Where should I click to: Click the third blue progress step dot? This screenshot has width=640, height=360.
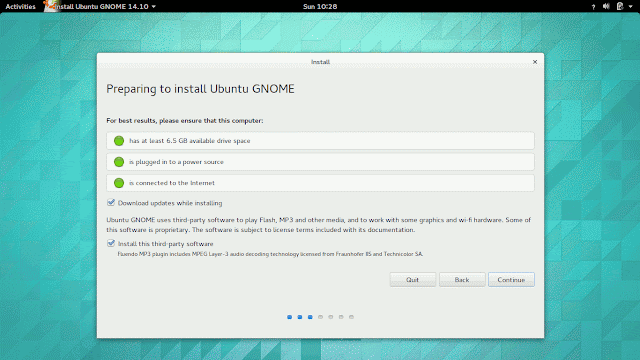[310, 317]
